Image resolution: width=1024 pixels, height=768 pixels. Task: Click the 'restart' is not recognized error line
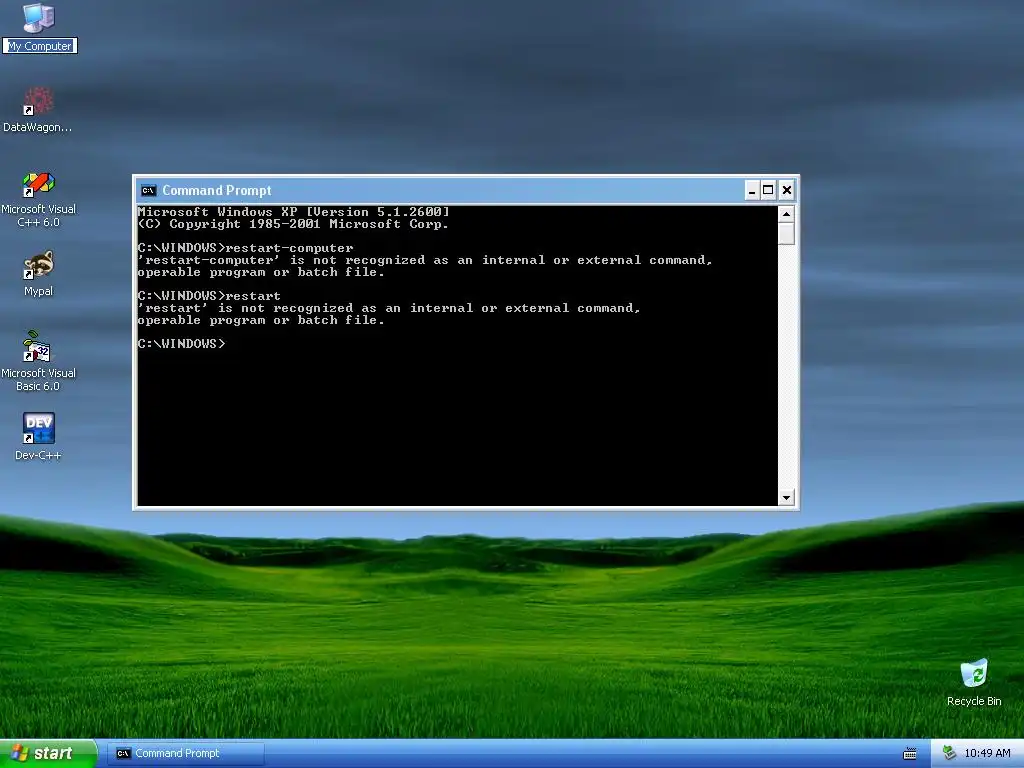point(389,308)
